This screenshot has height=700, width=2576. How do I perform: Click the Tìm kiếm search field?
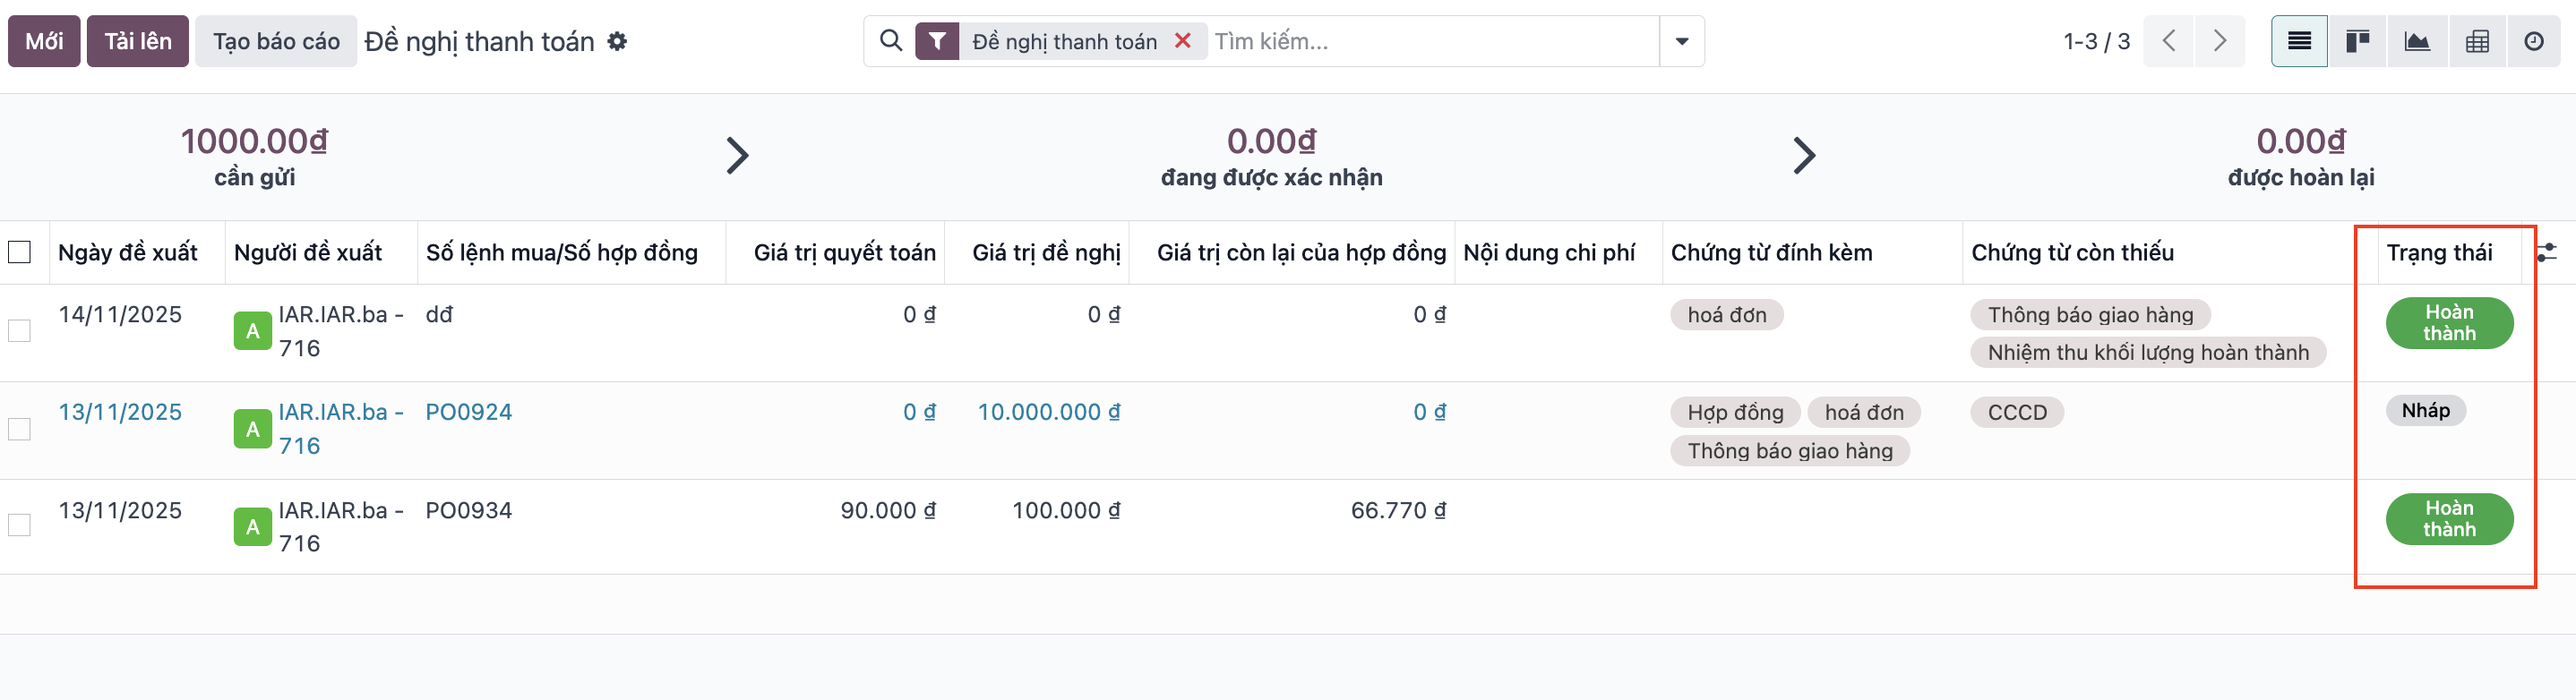coord(1432,41)
